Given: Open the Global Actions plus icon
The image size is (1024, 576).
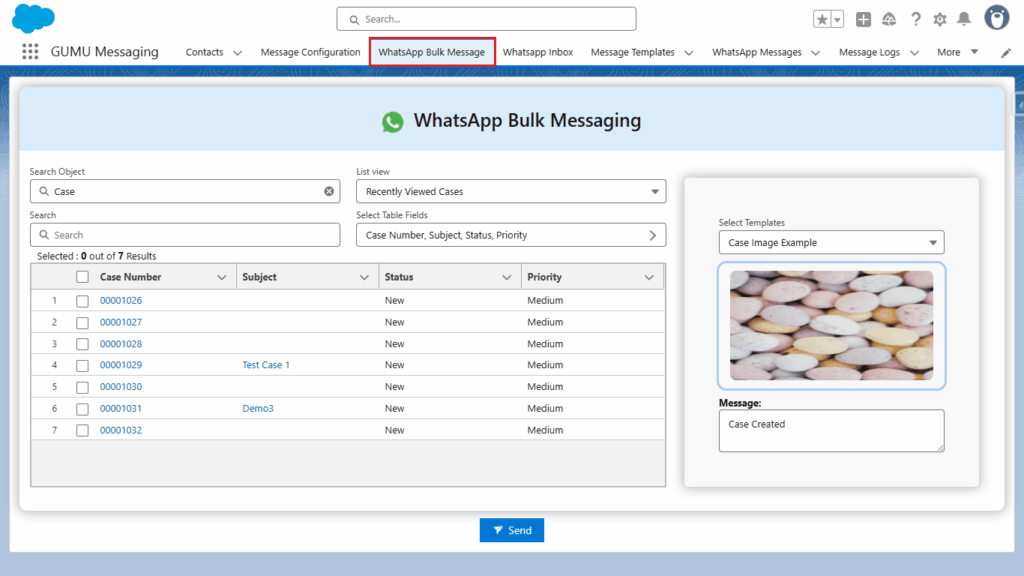Looking at the screenshot, I should coord(863,19).
